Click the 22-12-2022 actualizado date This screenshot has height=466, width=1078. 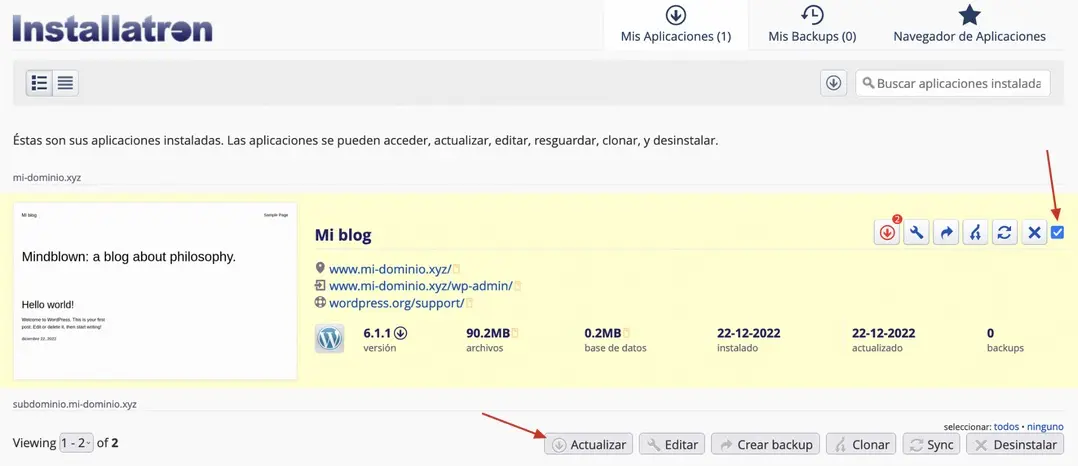tap(883, 333)
